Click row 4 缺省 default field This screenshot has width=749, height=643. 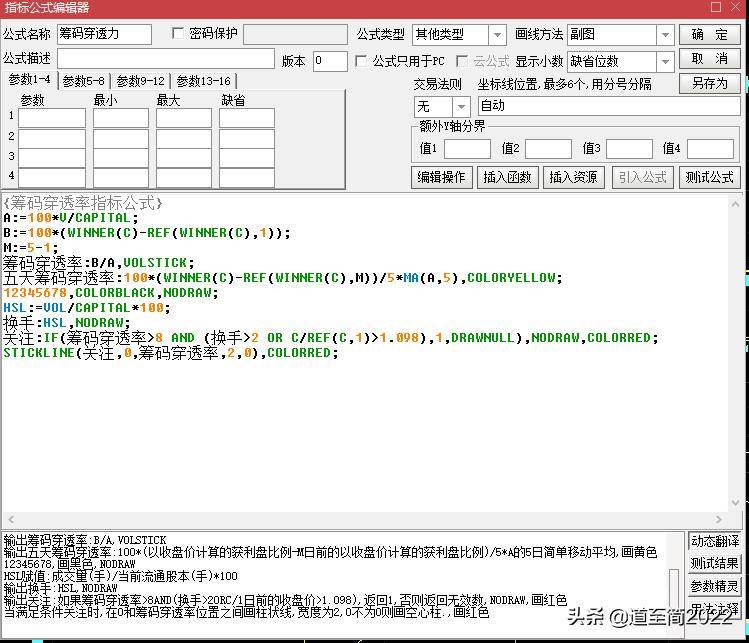(247, 178)
